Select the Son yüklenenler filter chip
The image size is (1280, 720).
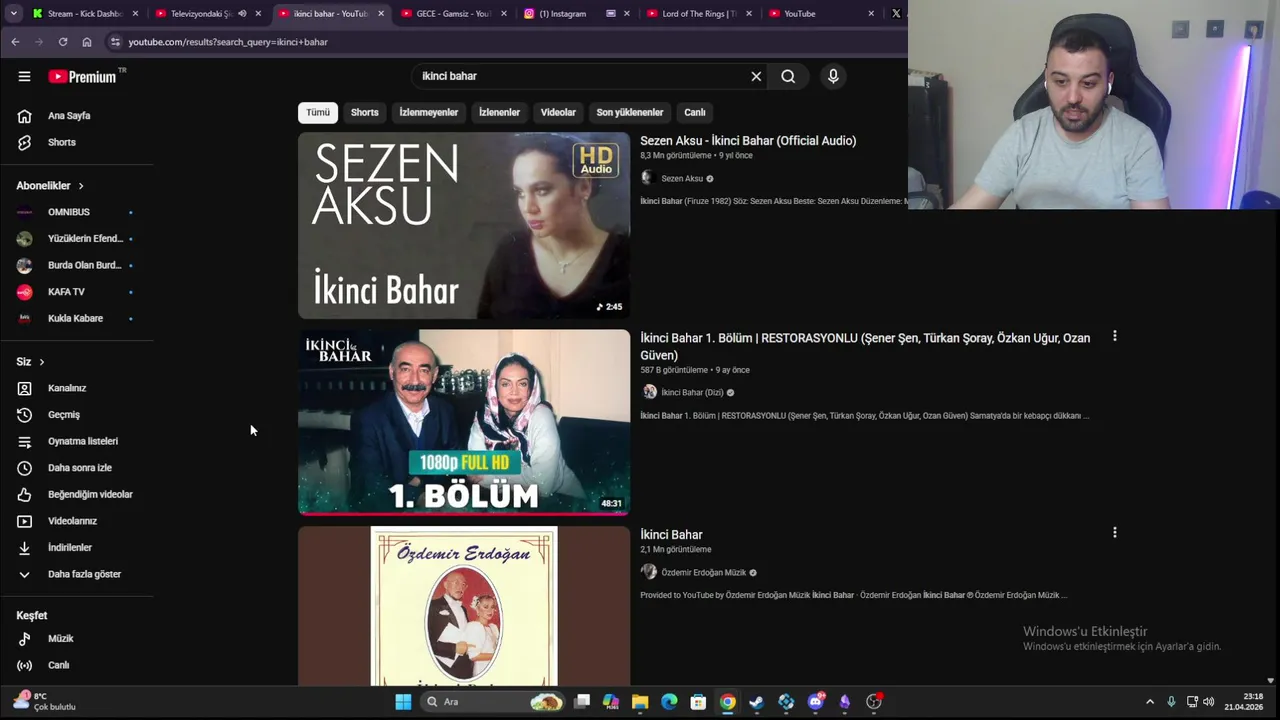click(630, 112)
